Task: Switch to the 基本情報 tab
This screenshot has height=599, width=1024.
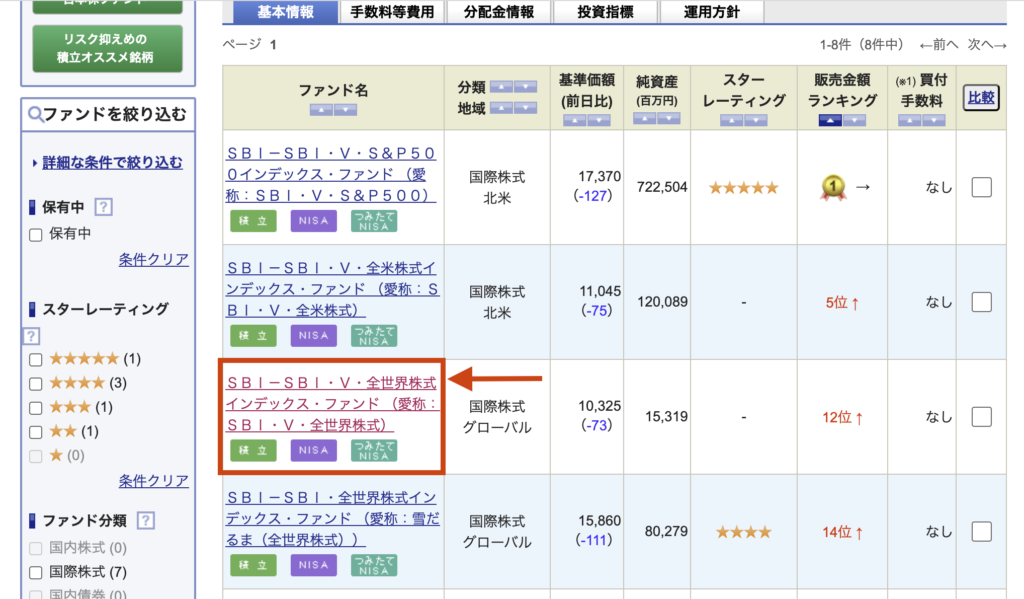Action: pos(285,12)
